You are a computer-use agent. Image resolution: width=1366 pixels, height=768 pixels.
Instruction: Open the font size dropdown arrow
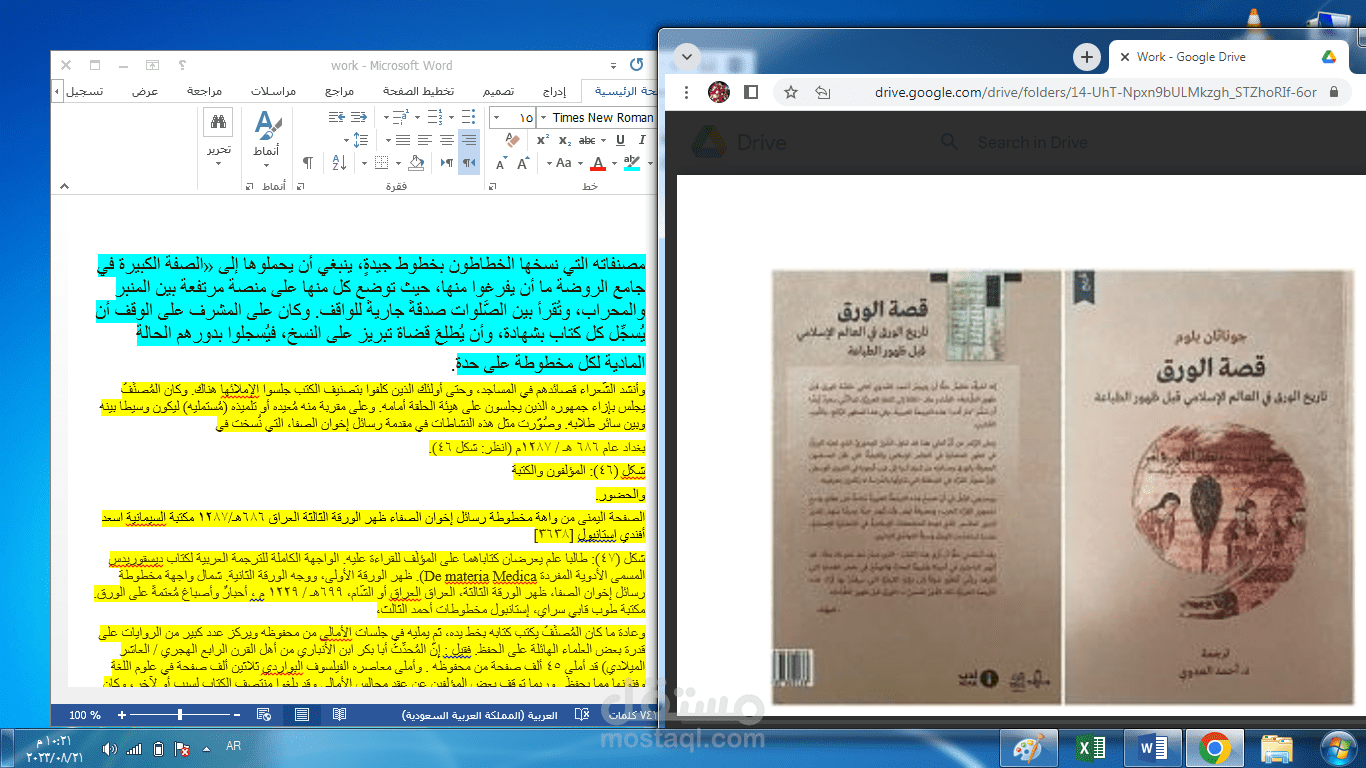pos(496,117)
